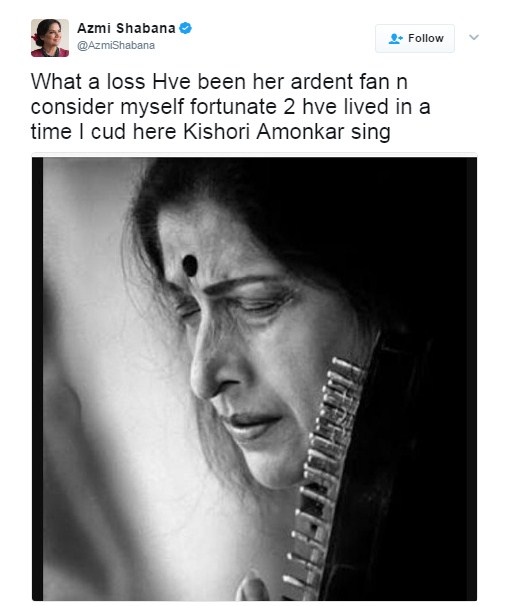Follow the Azmi Shabana account
Image resolution: width=509 pixels, height=606 pixels.
point(415,38)
